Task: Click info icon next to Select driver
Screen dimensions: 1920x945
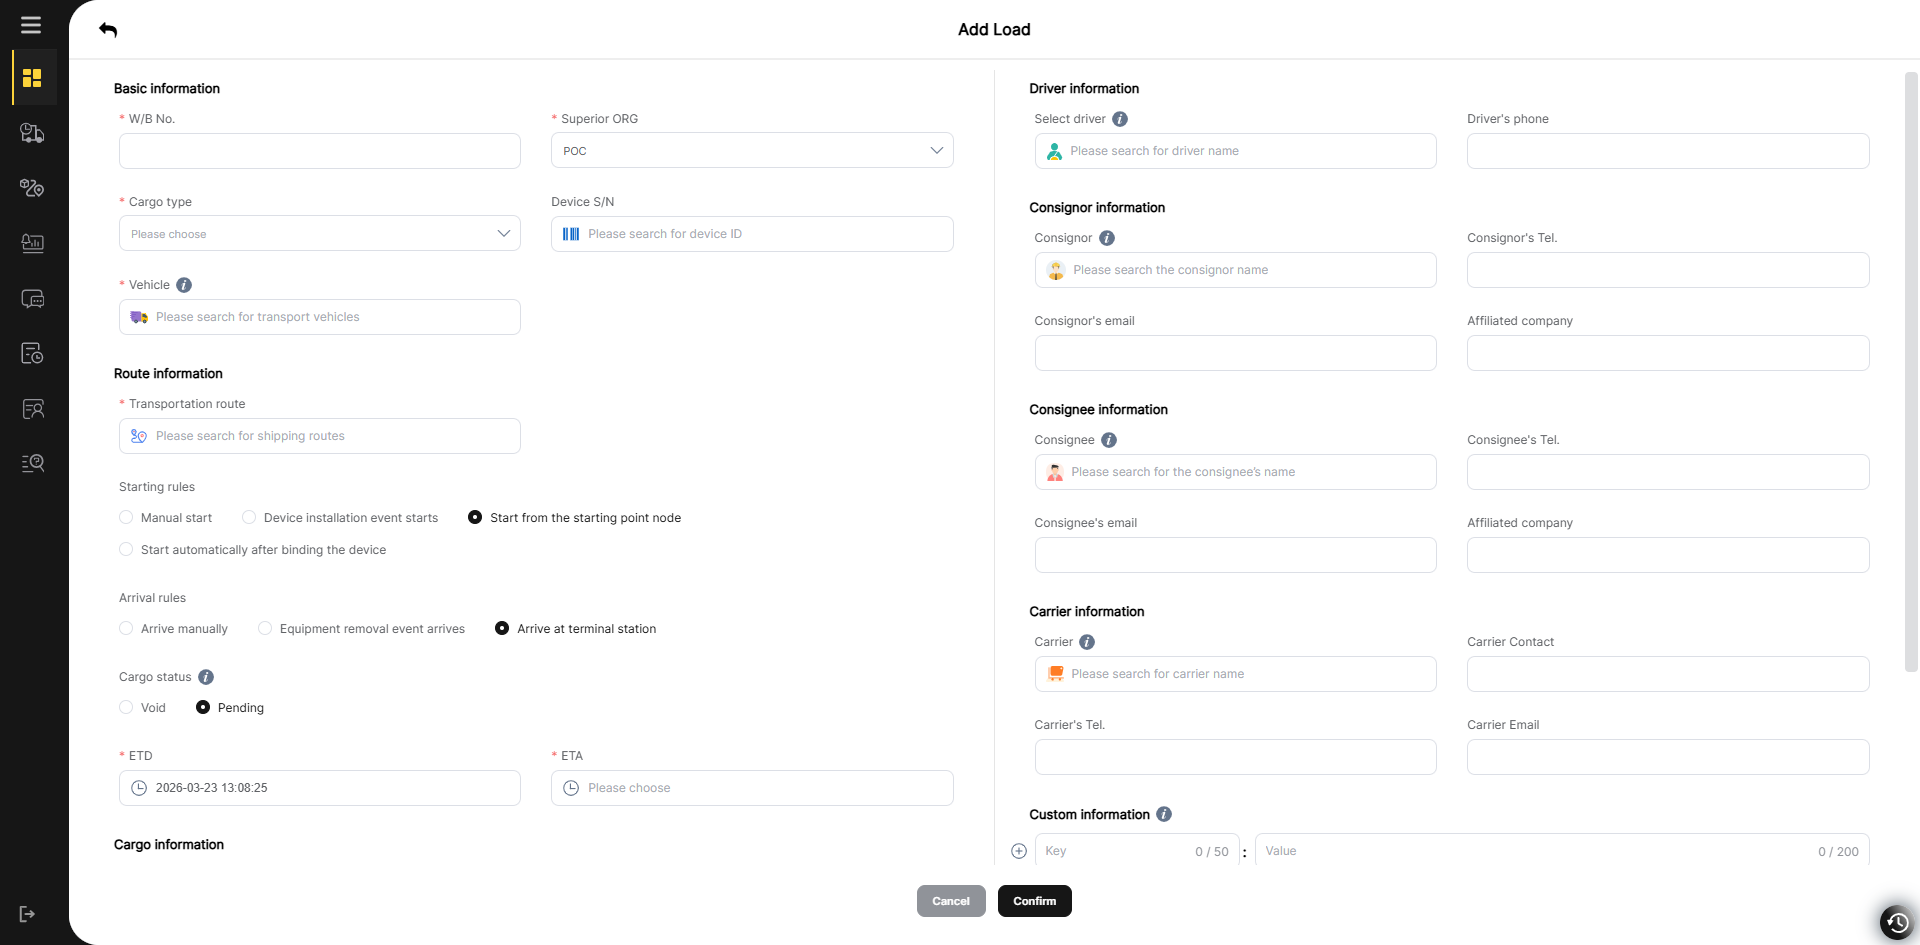Action: 1120,119
